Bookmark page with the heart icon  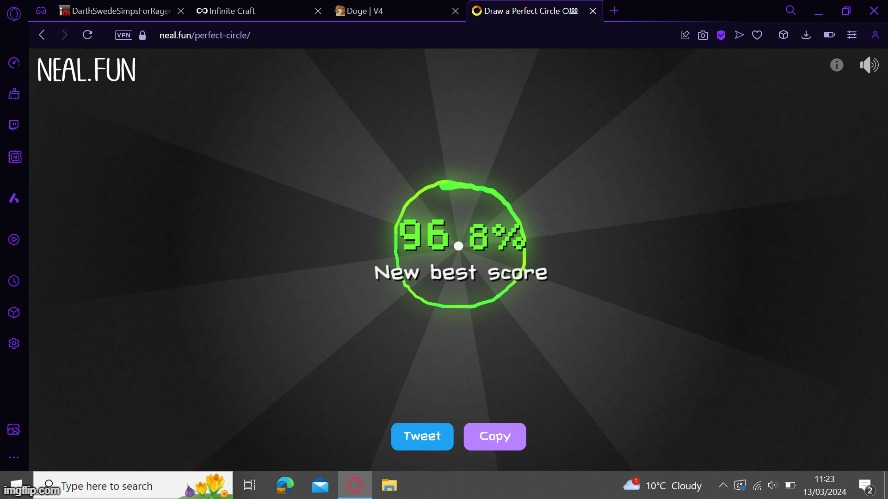tap(757, 35)
